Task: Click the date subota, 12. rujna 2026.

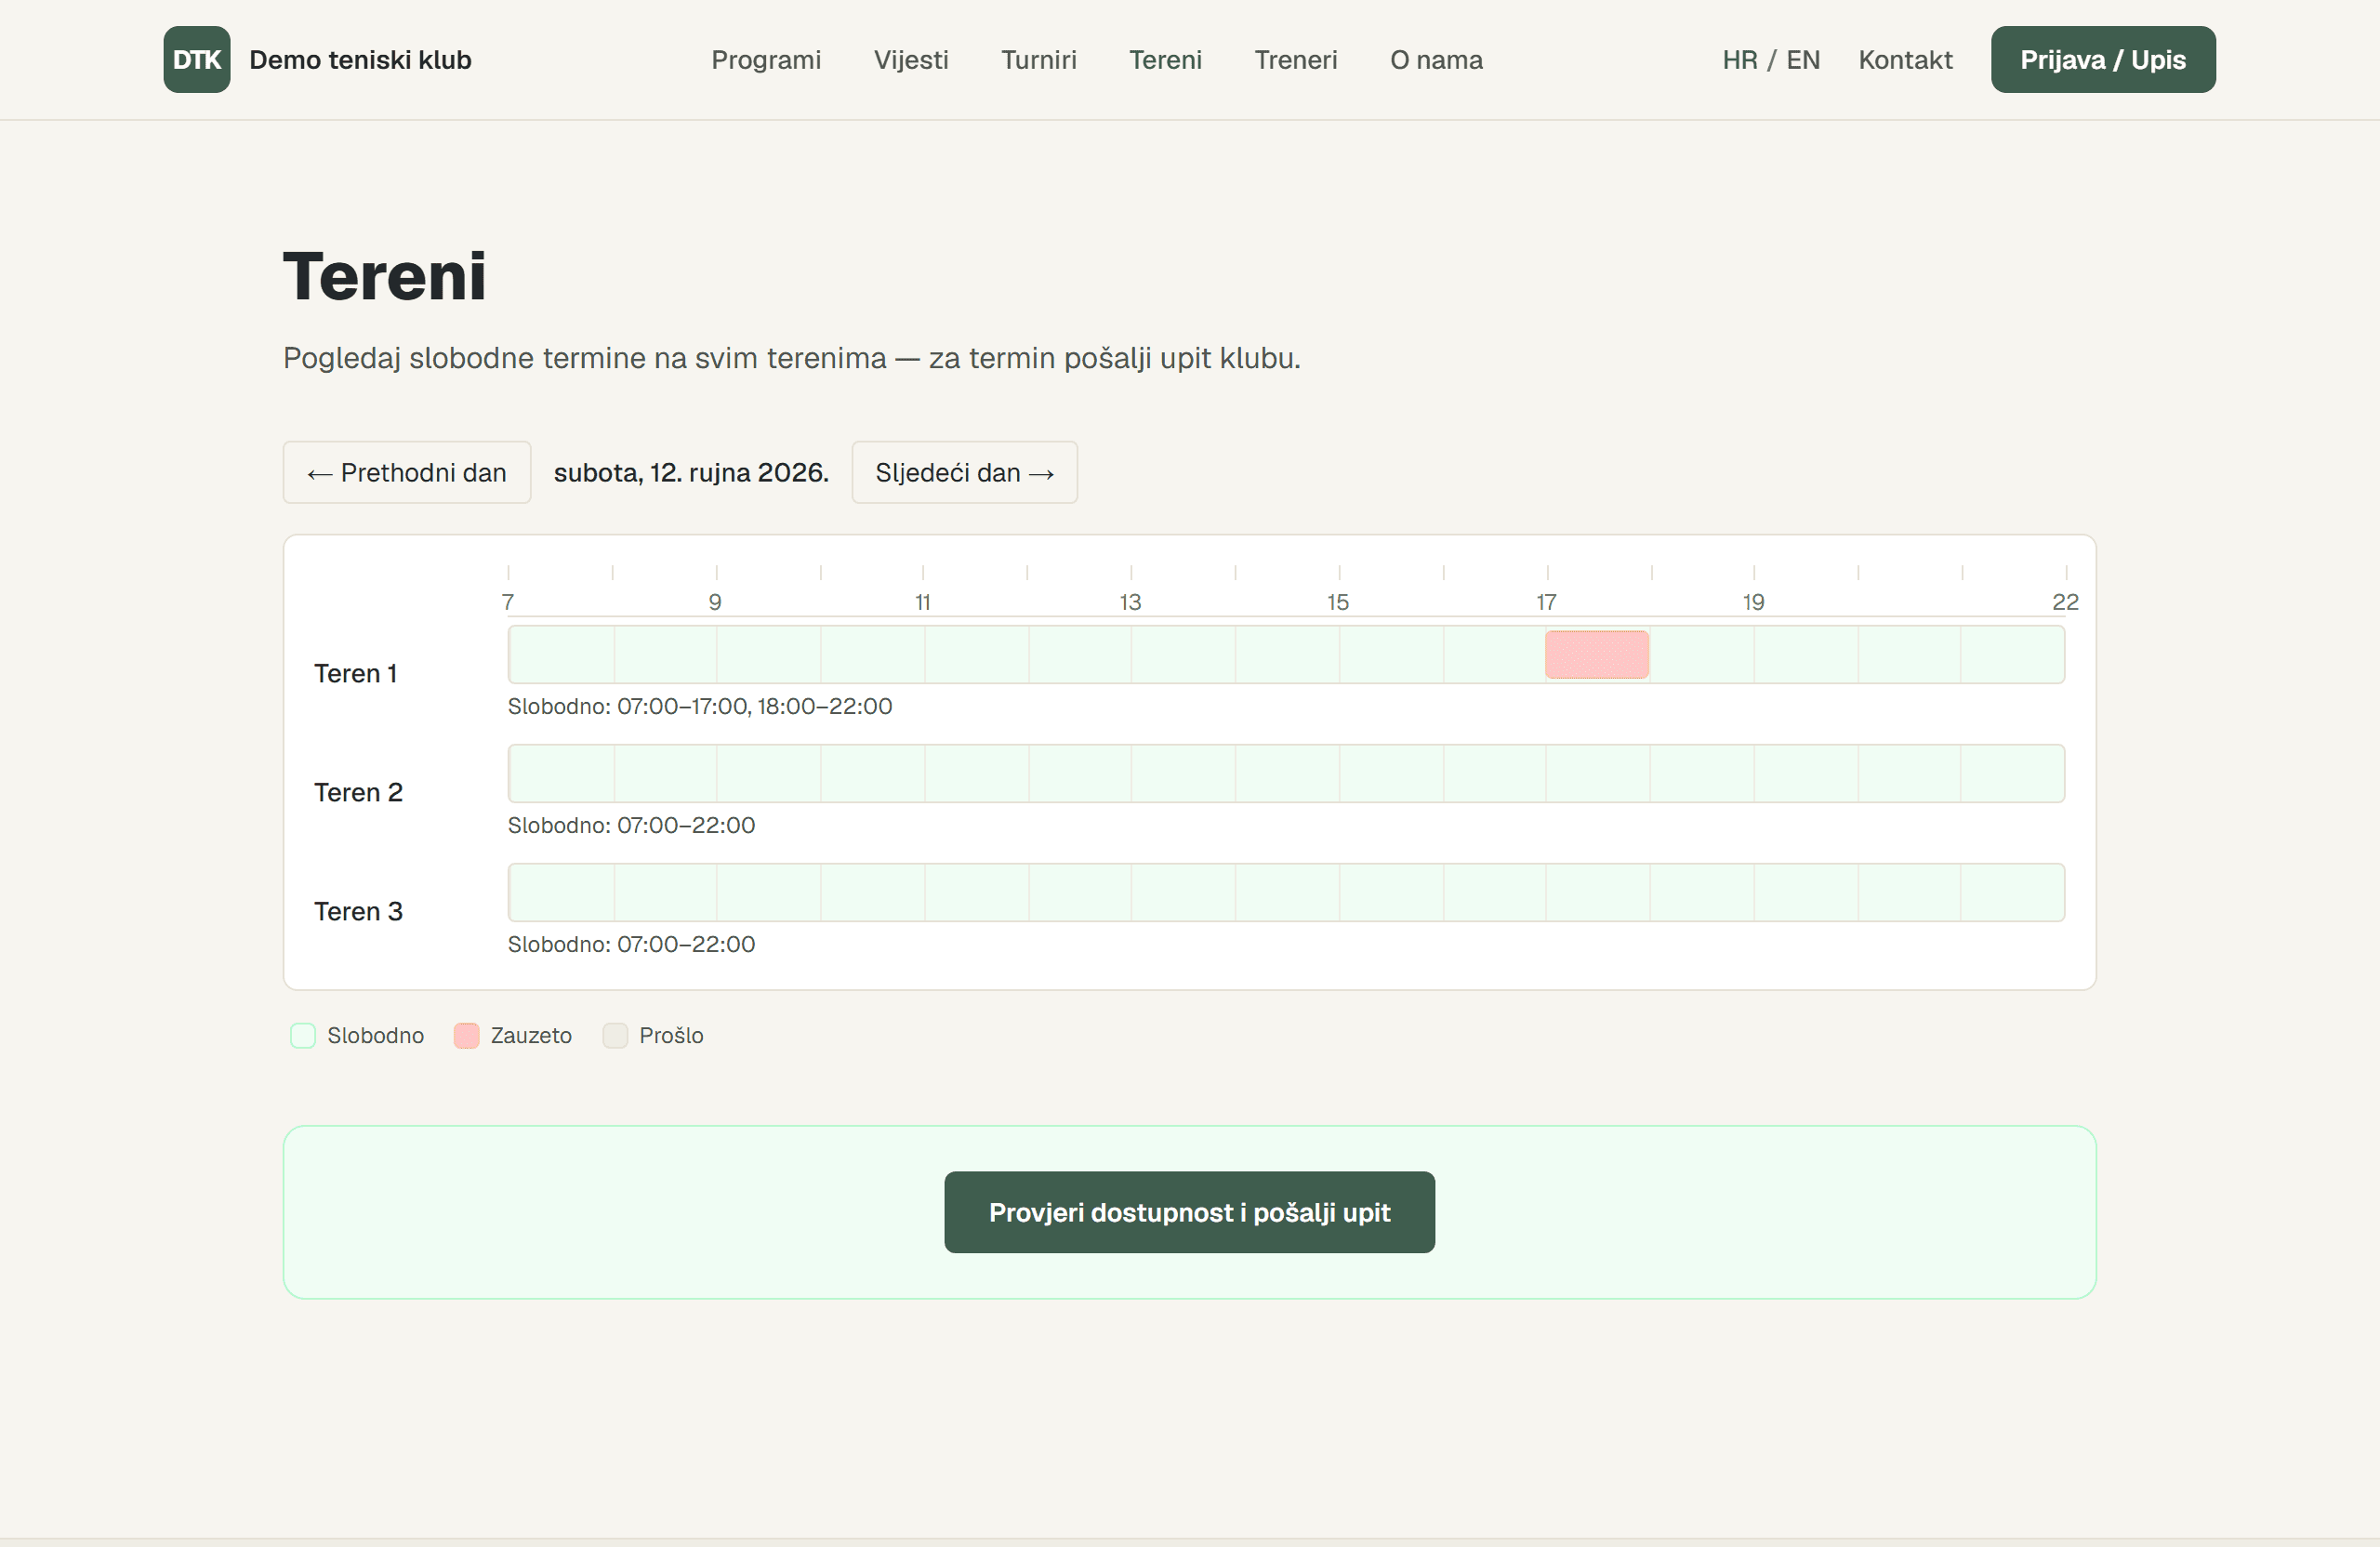Action: [691, 472]
